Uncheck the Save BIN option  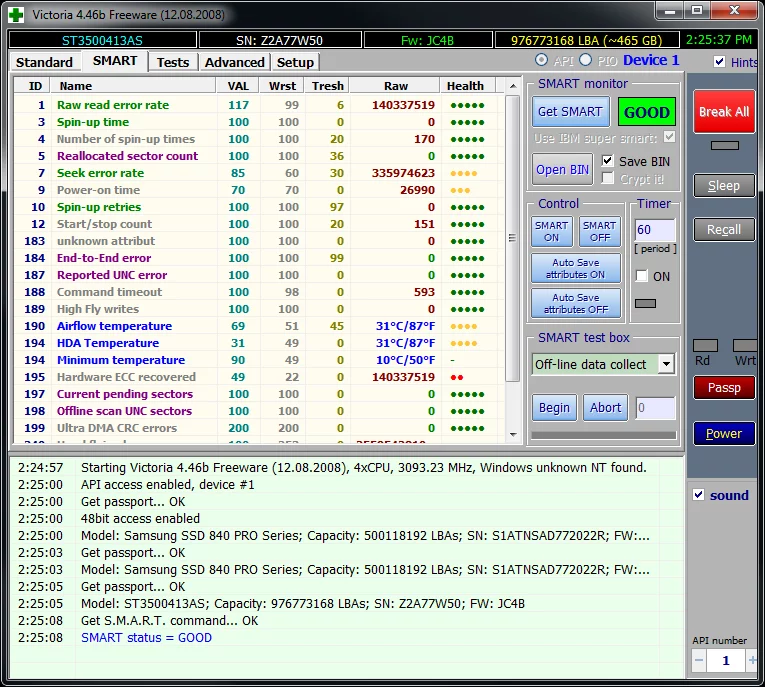tap(608, 161)
